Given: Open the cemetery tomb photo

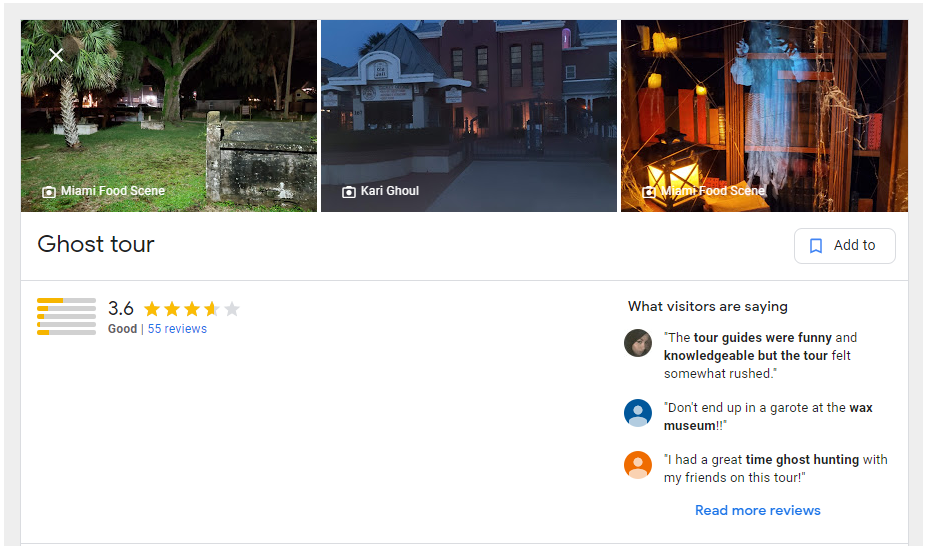Looking at the screenshot, I should point(169,116).
